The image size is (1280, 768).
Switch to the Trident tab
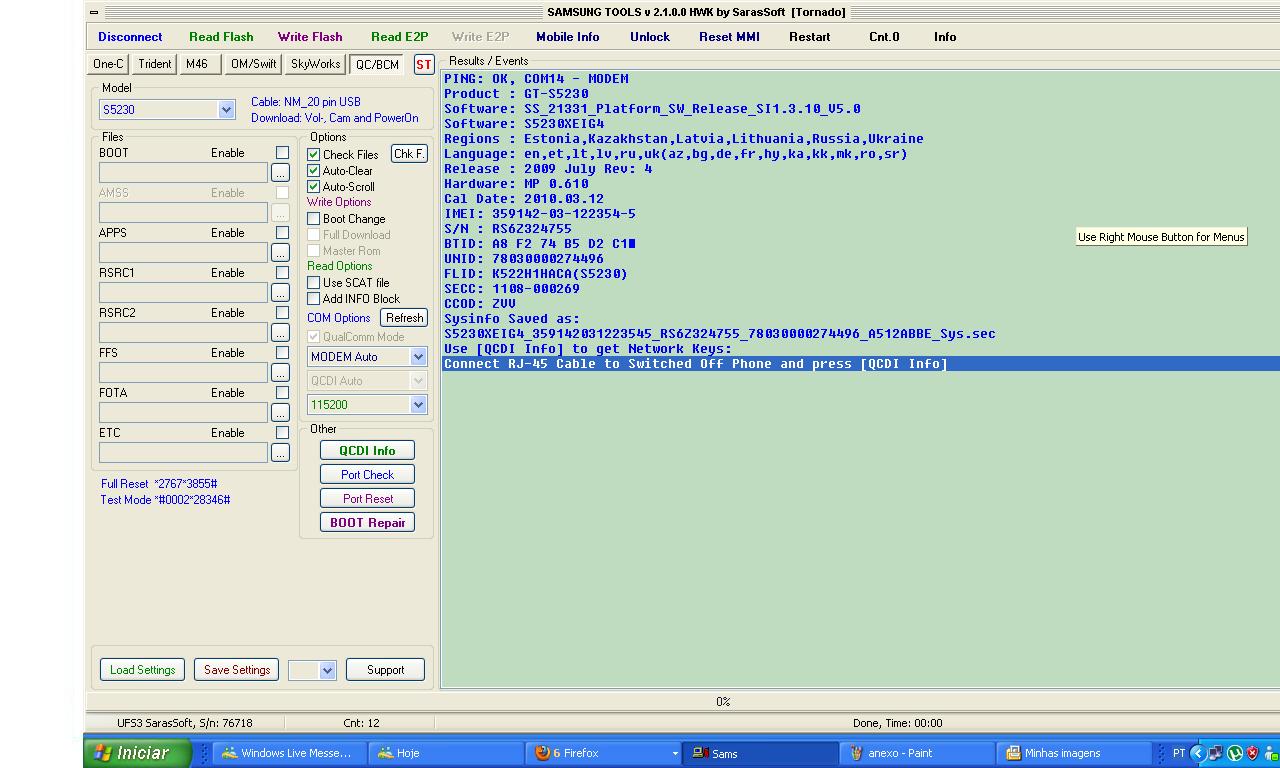(155, 64)
